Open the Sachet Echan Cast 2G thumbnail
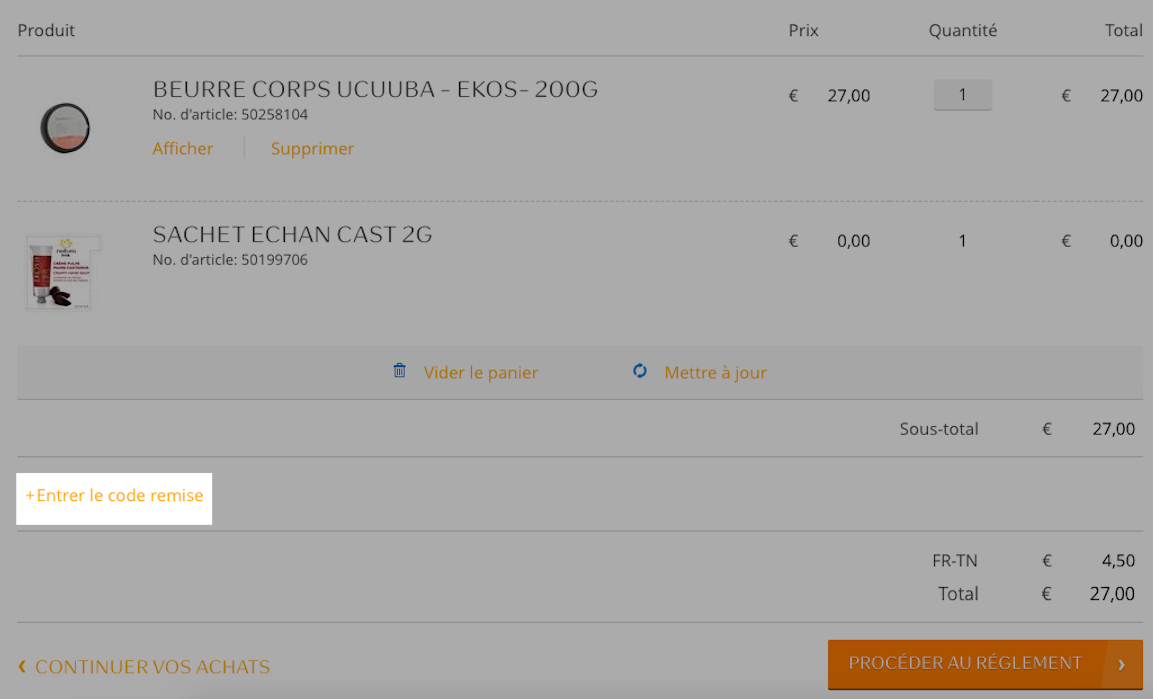Image resolution: width=1153 pixels, height=699 pixels. click(63, 272)
